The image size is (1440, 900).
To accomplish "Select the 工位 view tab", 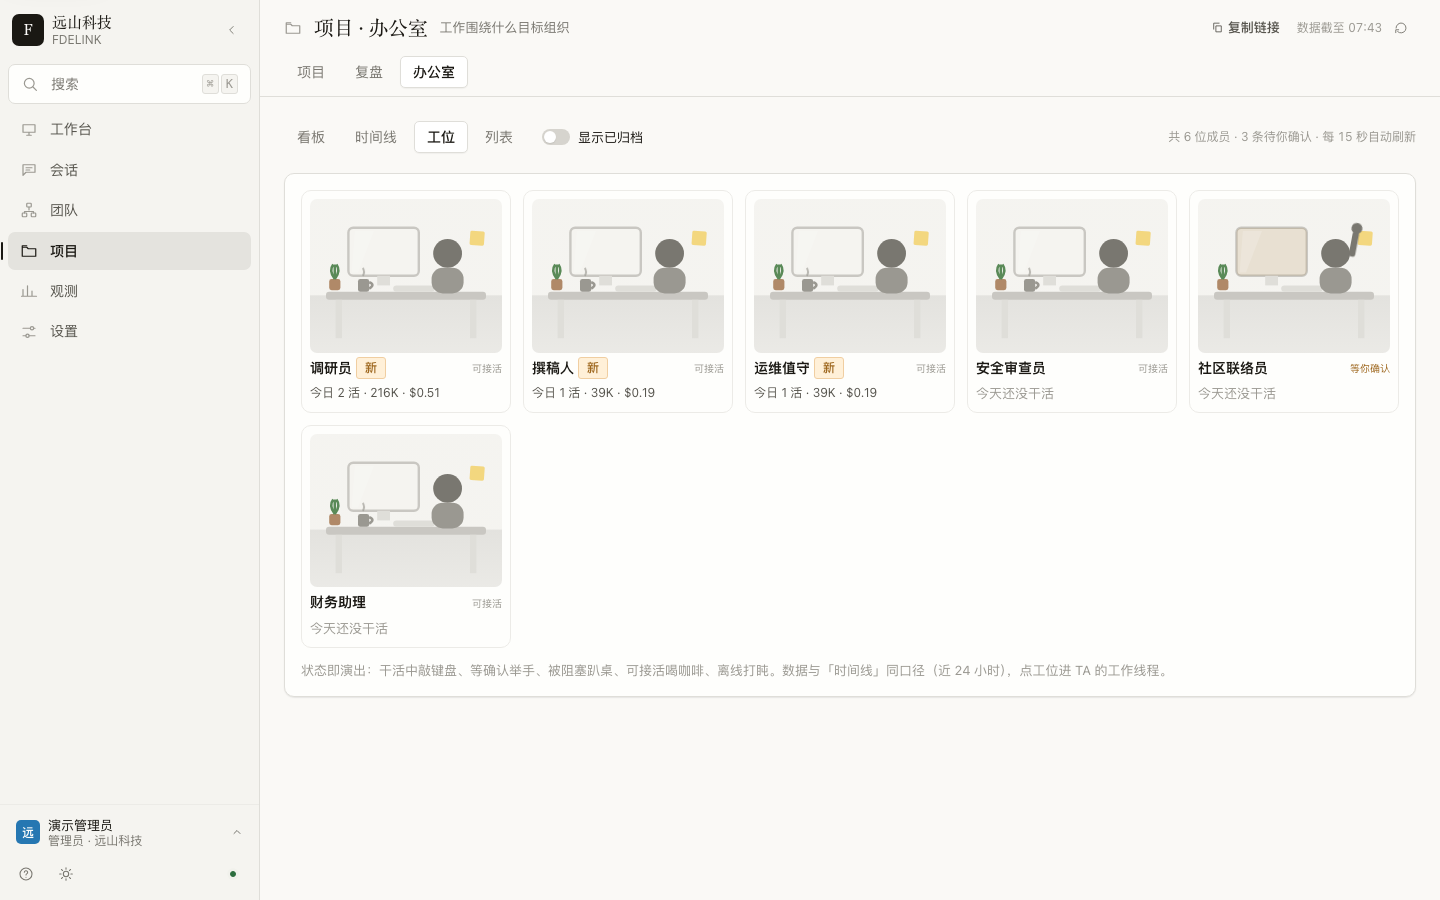I will (441, 137).
